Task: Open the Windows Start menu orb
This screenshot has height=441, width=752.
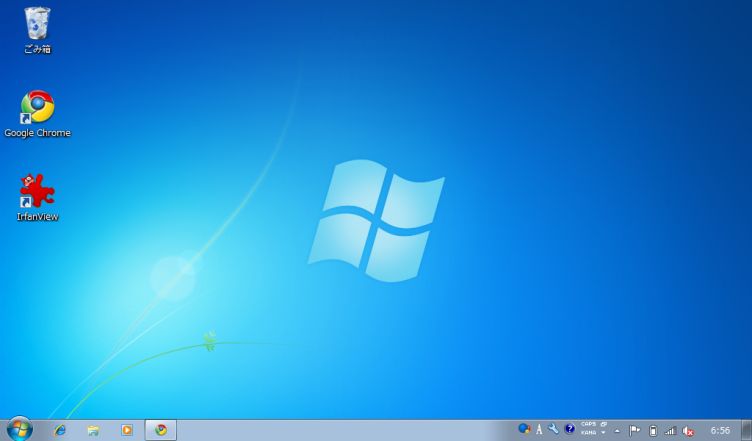Action: coord(20,429)
